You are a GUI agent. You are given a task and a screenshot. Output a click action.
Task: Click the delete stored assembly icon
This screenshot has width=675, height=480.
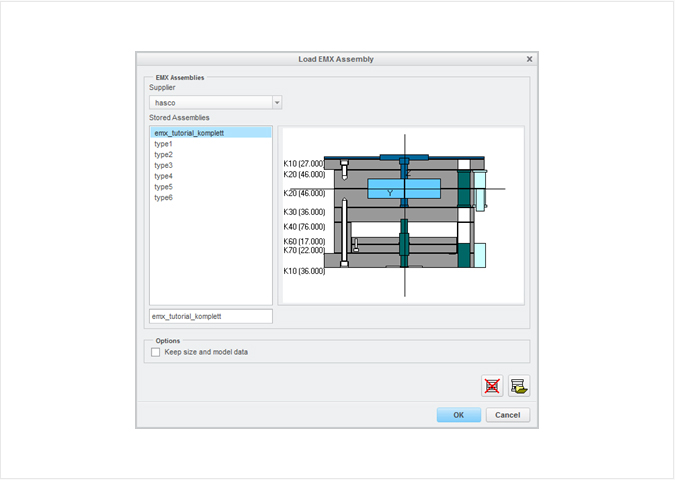492,385
